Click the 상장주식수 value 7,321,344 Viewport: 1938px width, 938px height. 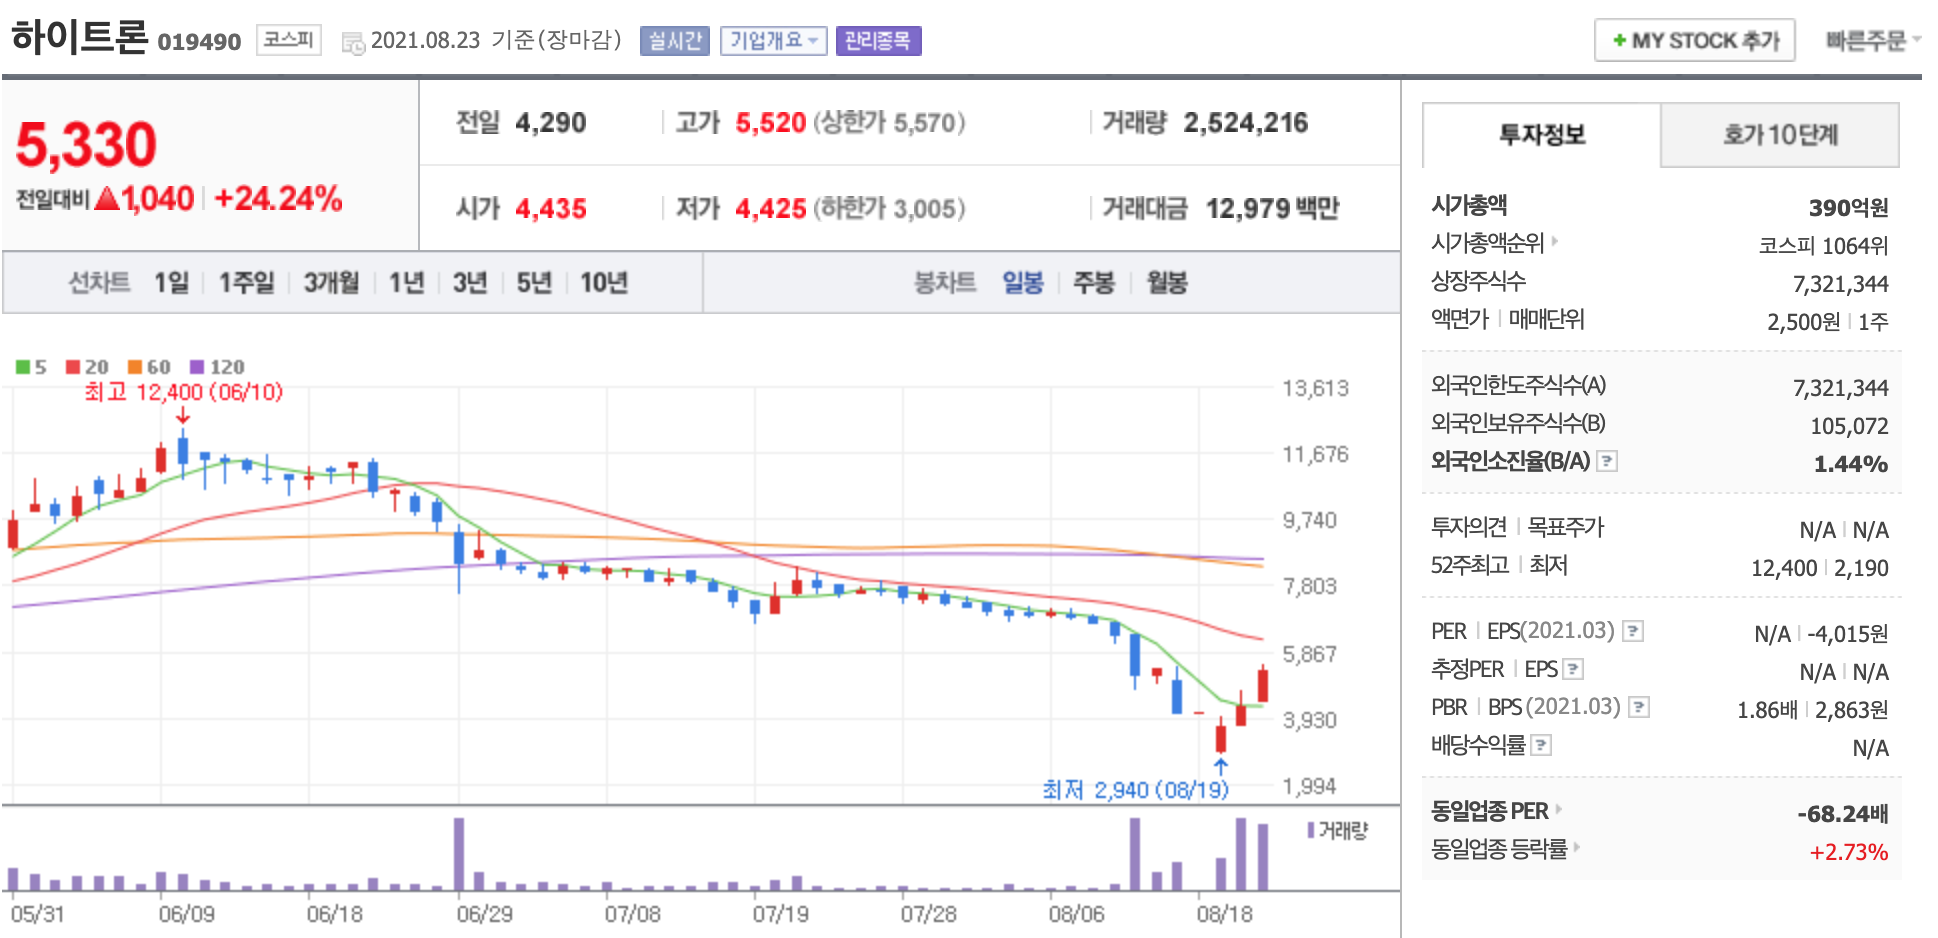(1840, 284)
